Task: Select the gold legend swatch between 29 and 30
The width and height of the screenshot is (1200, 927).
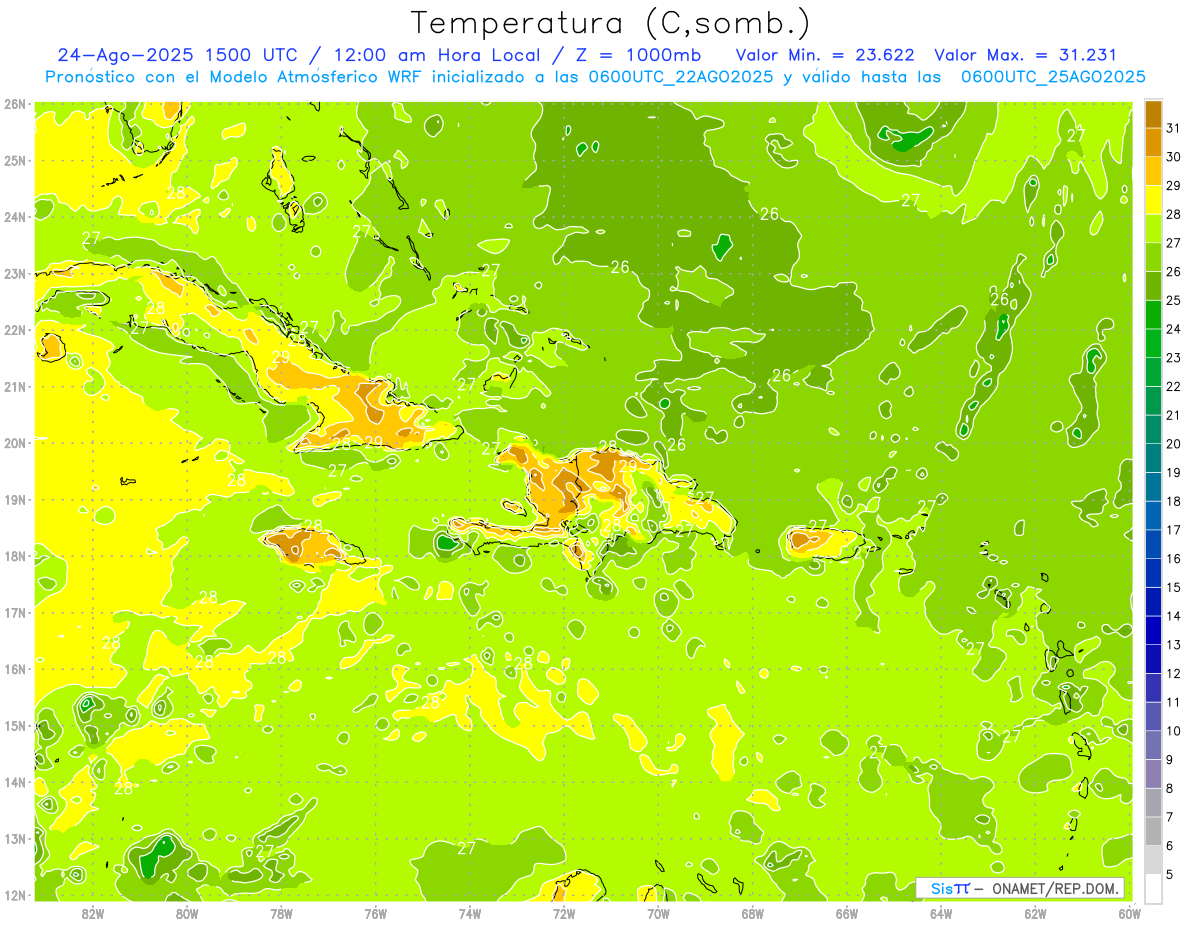Action: (x=1153, y=171)
